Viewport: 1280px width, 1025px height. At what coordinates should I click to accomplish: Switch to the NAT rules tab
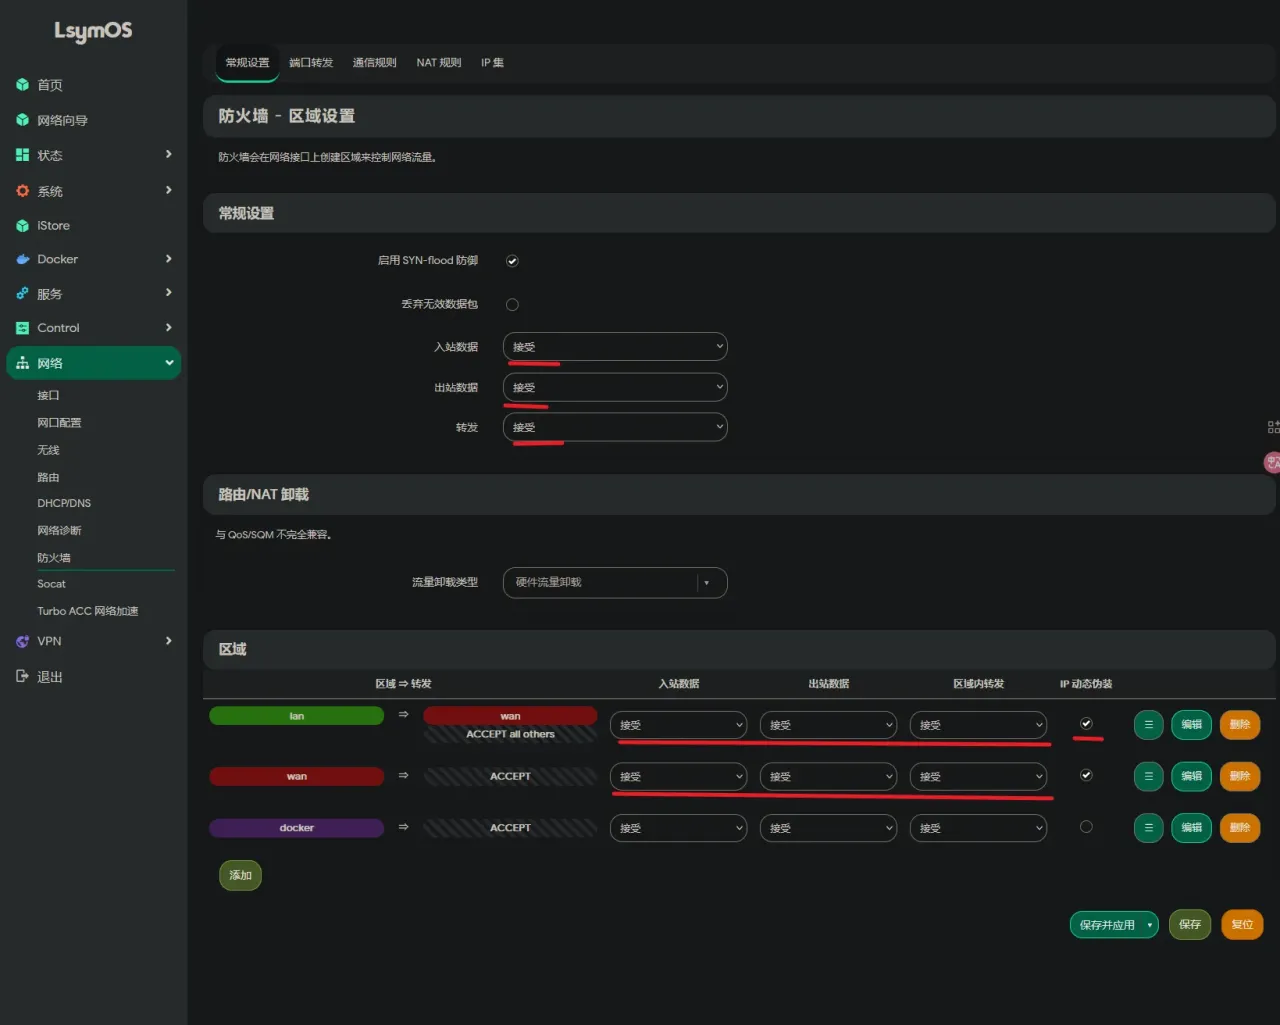click(439, 63)
